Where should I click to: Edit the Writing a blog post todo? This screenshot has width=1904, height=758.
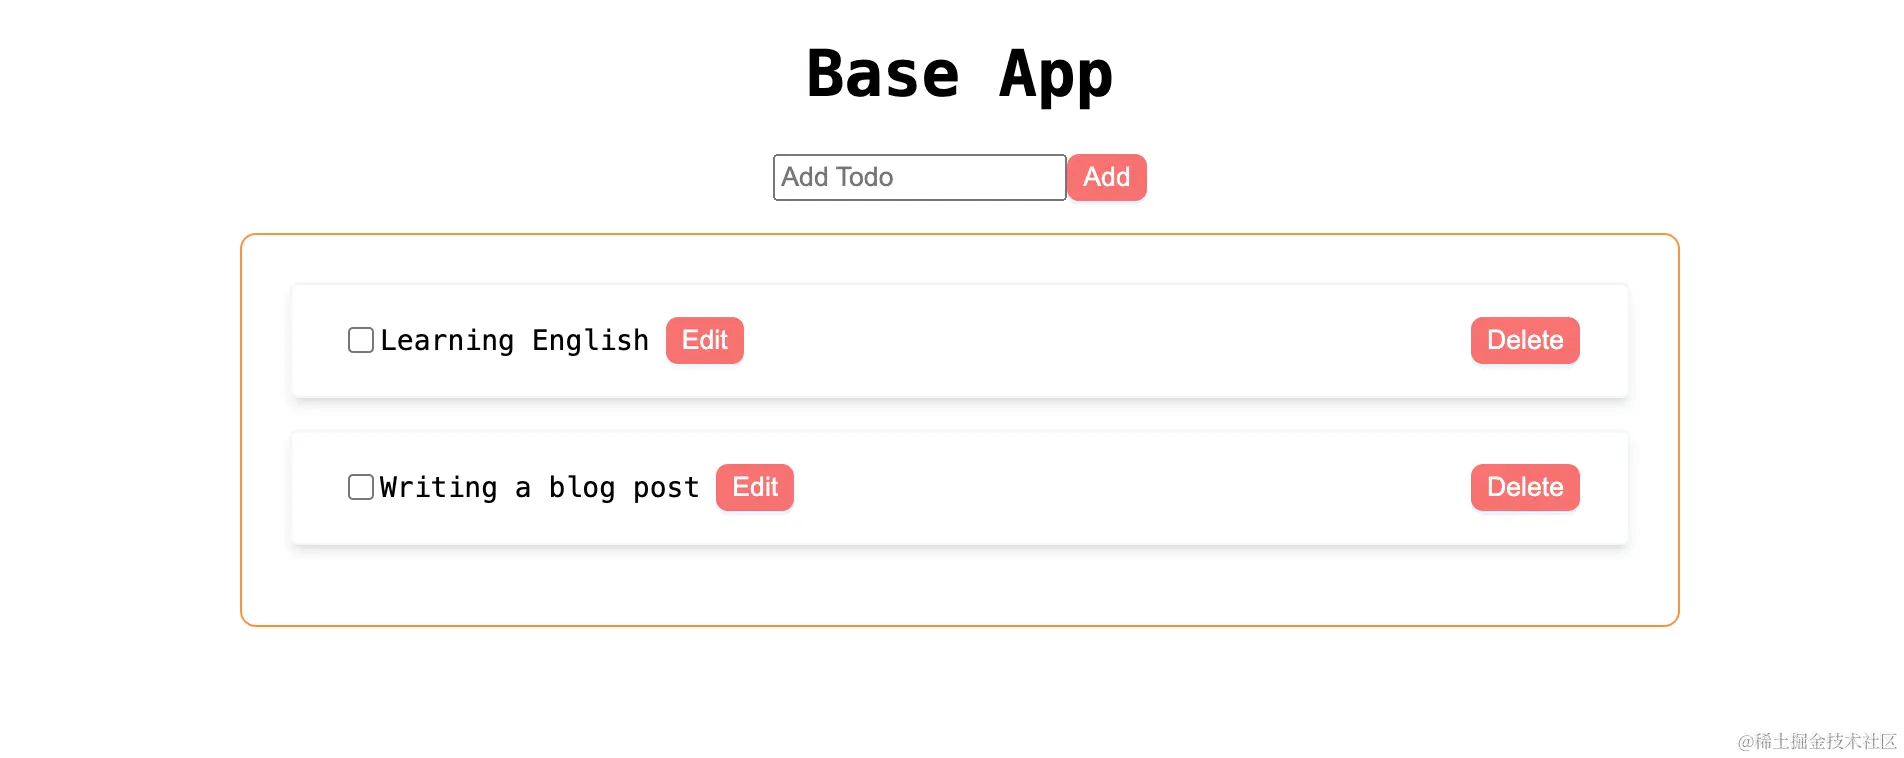pos(755,487)
